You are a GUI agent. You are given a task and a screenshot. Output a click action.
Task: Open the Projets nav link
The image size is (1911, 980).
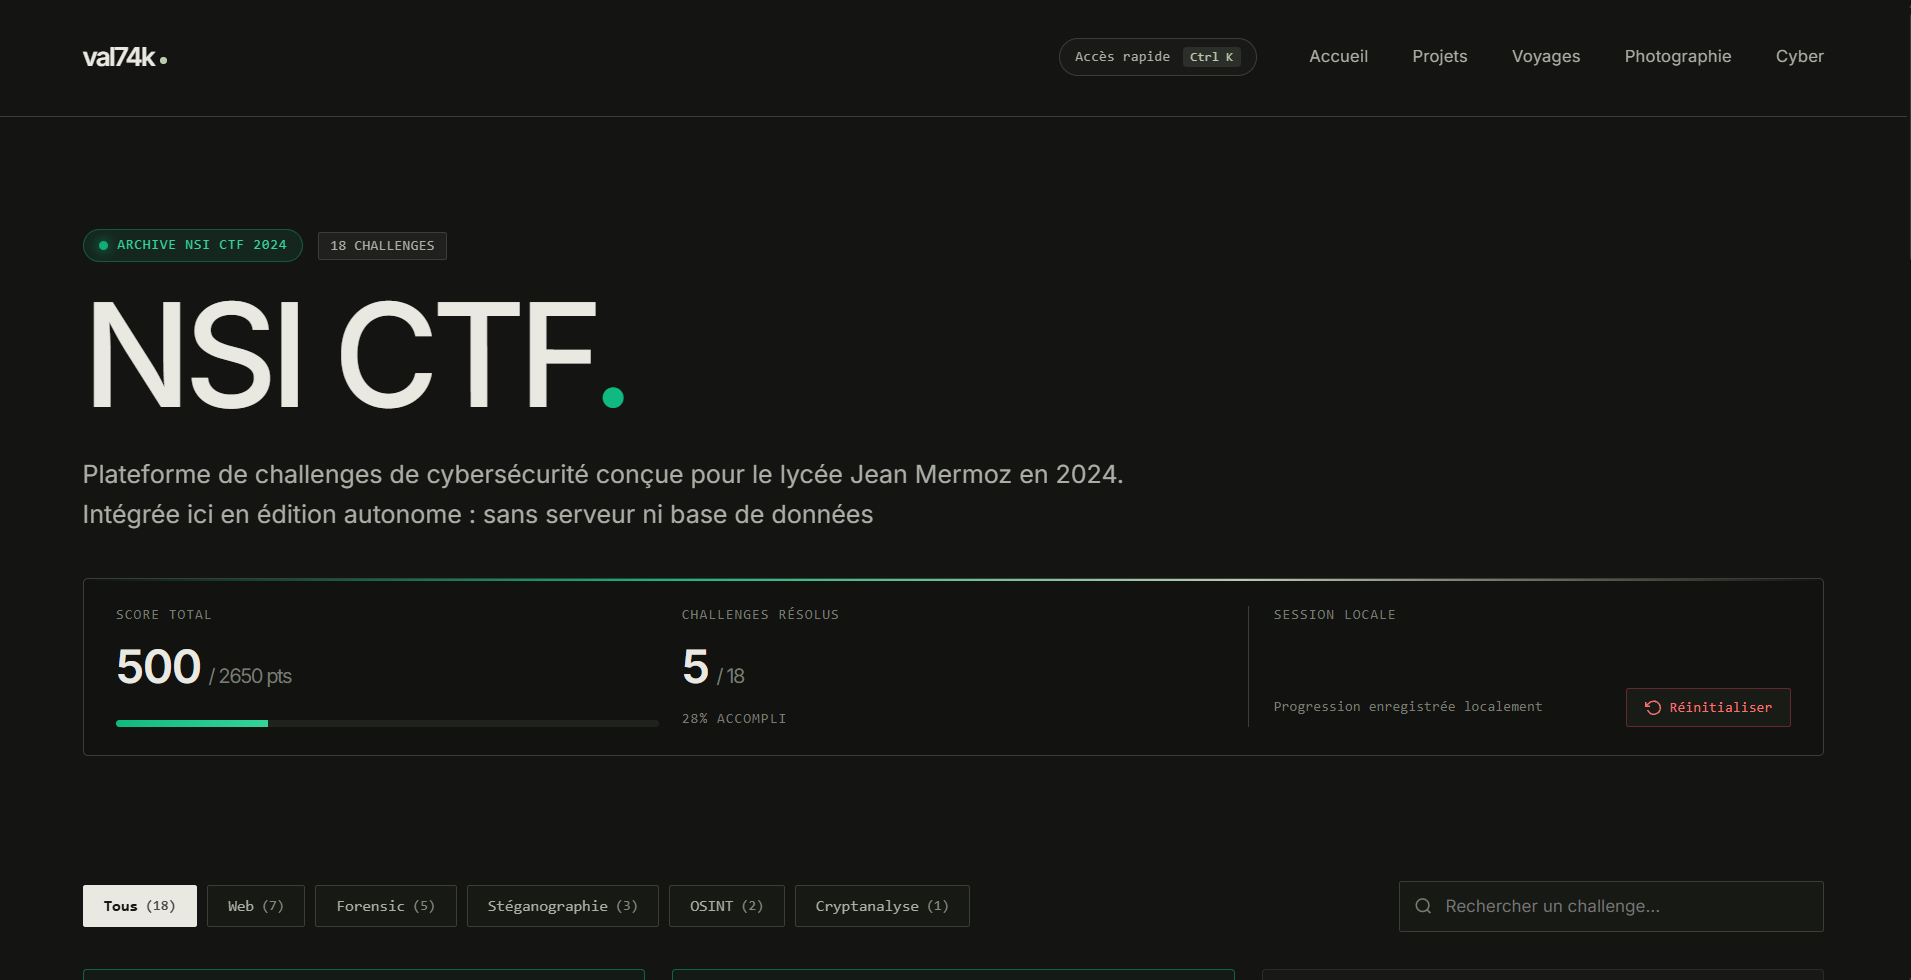(1439, 56)
